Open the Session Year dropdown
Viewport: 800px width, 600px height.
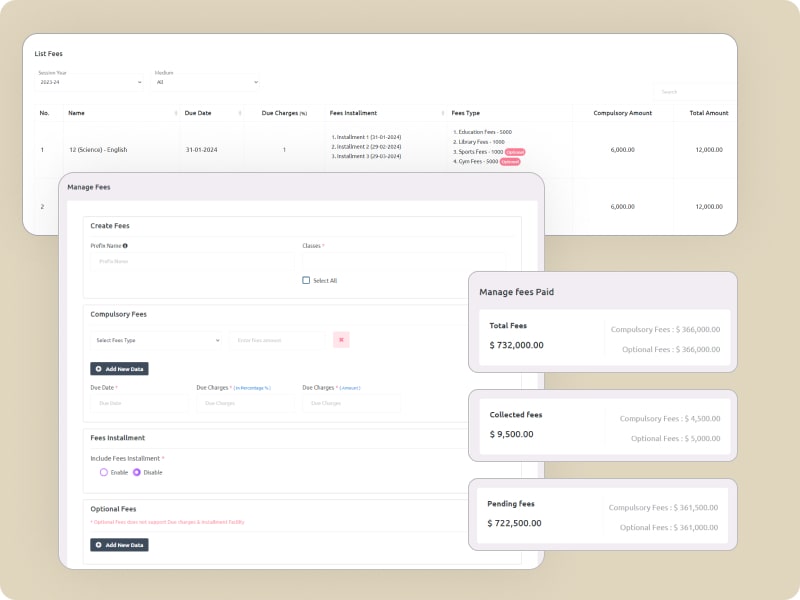pos(90,83)
